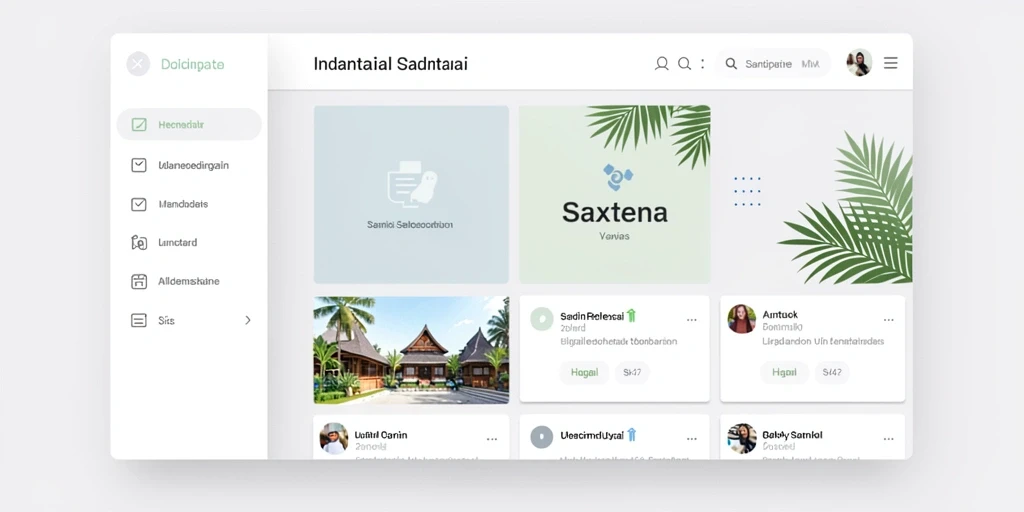Click the checkbox icon next to Ulaneoedirgain
1024x512 pixels.
coord(139,165)
